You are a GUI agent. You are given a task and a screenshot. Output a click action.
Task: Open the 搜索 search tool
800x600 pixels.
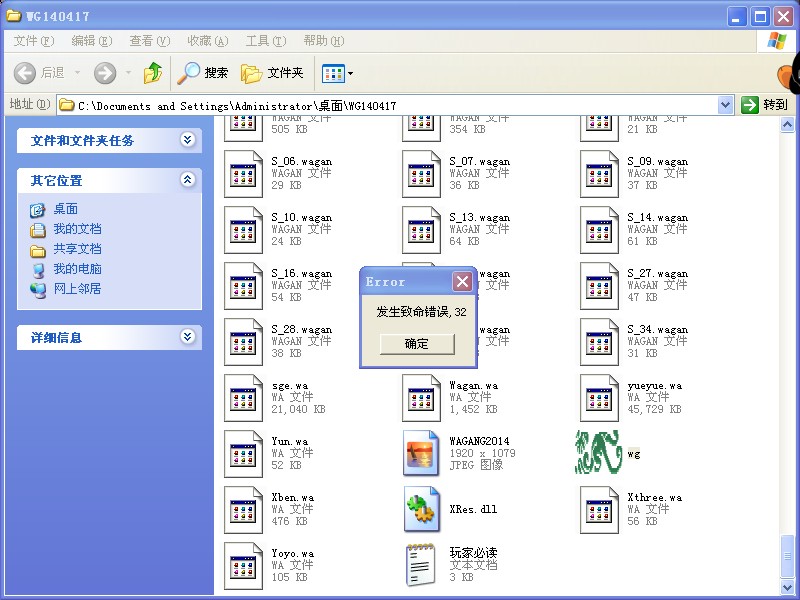click(x=203, y=73)
